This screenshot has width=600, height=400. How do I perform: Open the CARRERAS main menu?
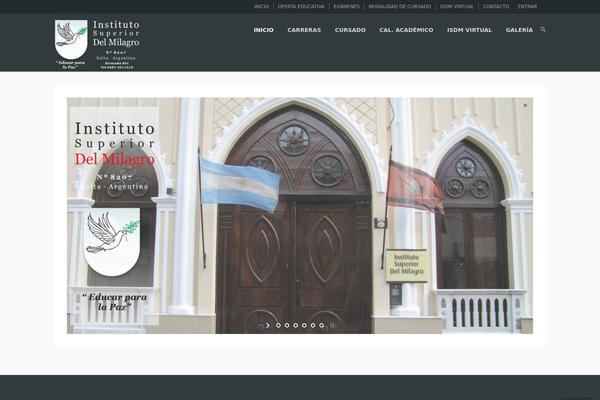(304, 30)
